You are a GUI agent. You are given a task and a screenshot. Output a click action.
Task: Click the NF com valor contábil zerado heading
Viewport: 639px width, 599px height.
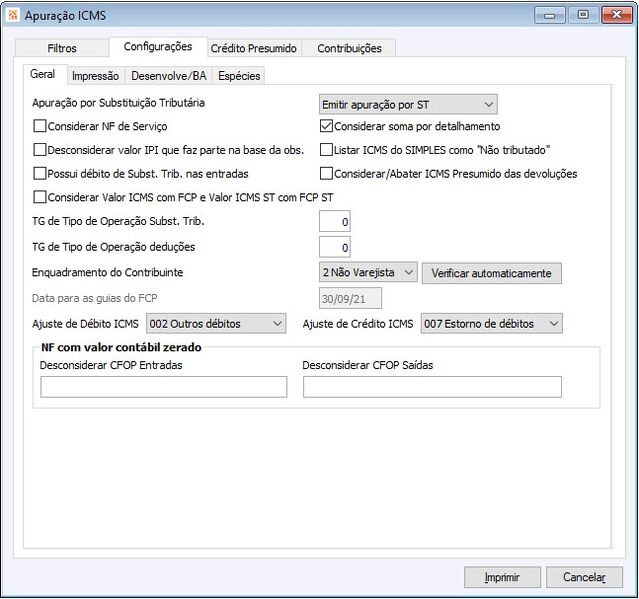tap(121, 347)
